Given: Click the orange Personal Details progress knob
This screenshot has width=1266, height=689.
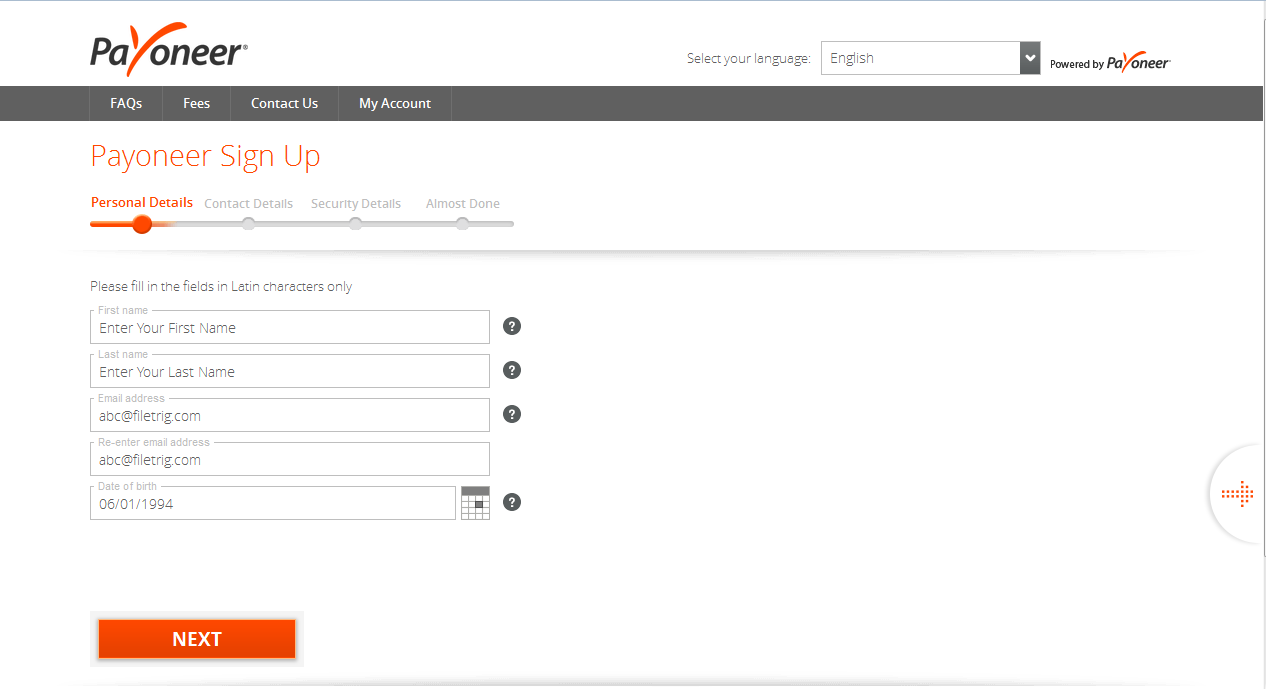Looking at the screenshot, I should [x=142, y=224].
